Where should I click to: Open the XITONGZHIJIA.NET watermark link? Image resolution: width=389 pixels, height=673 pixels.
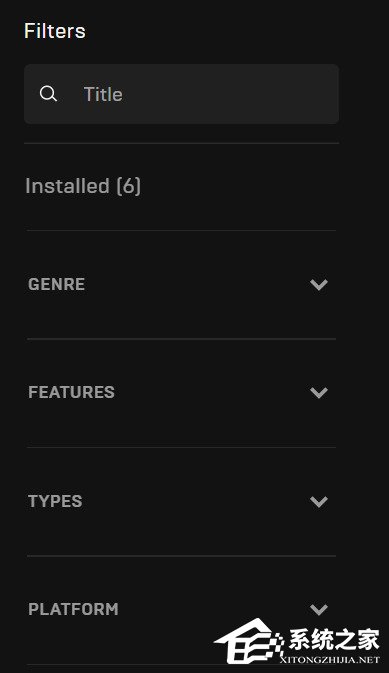coord(330,660)
